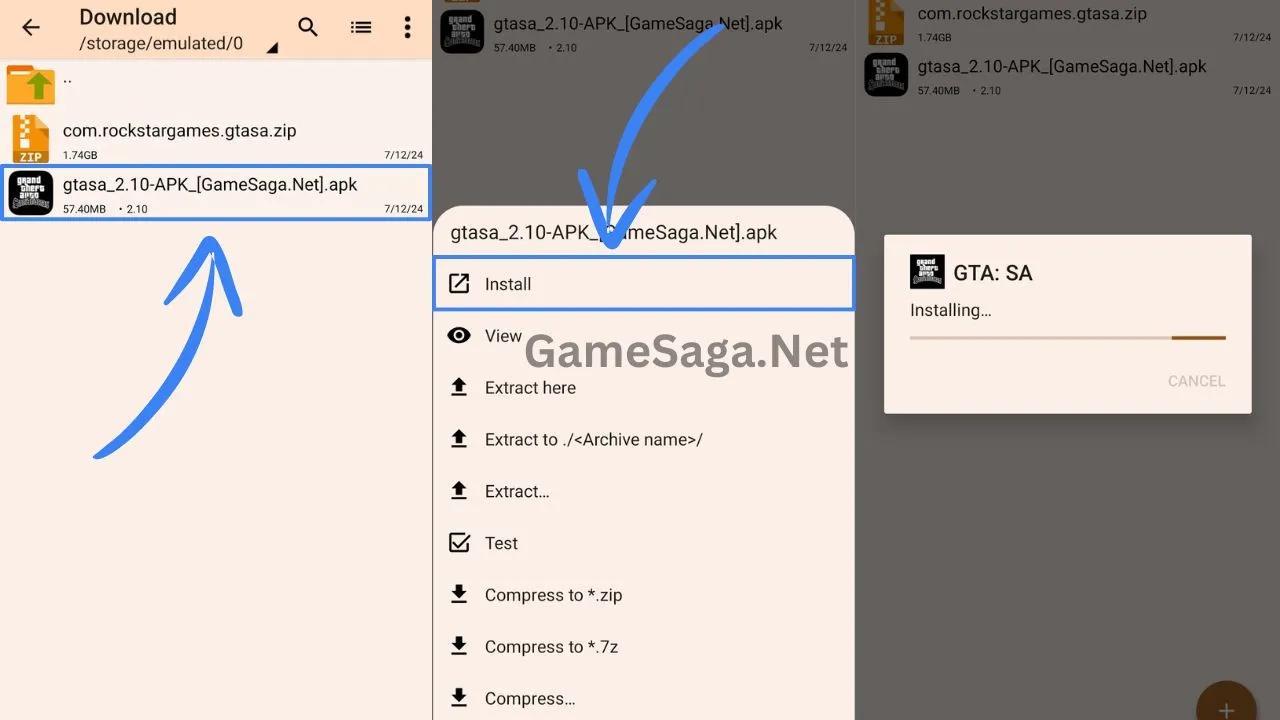1280x720 pixels.
Task: Tap the Install open-external icon
Action: (x=459, y=284)
